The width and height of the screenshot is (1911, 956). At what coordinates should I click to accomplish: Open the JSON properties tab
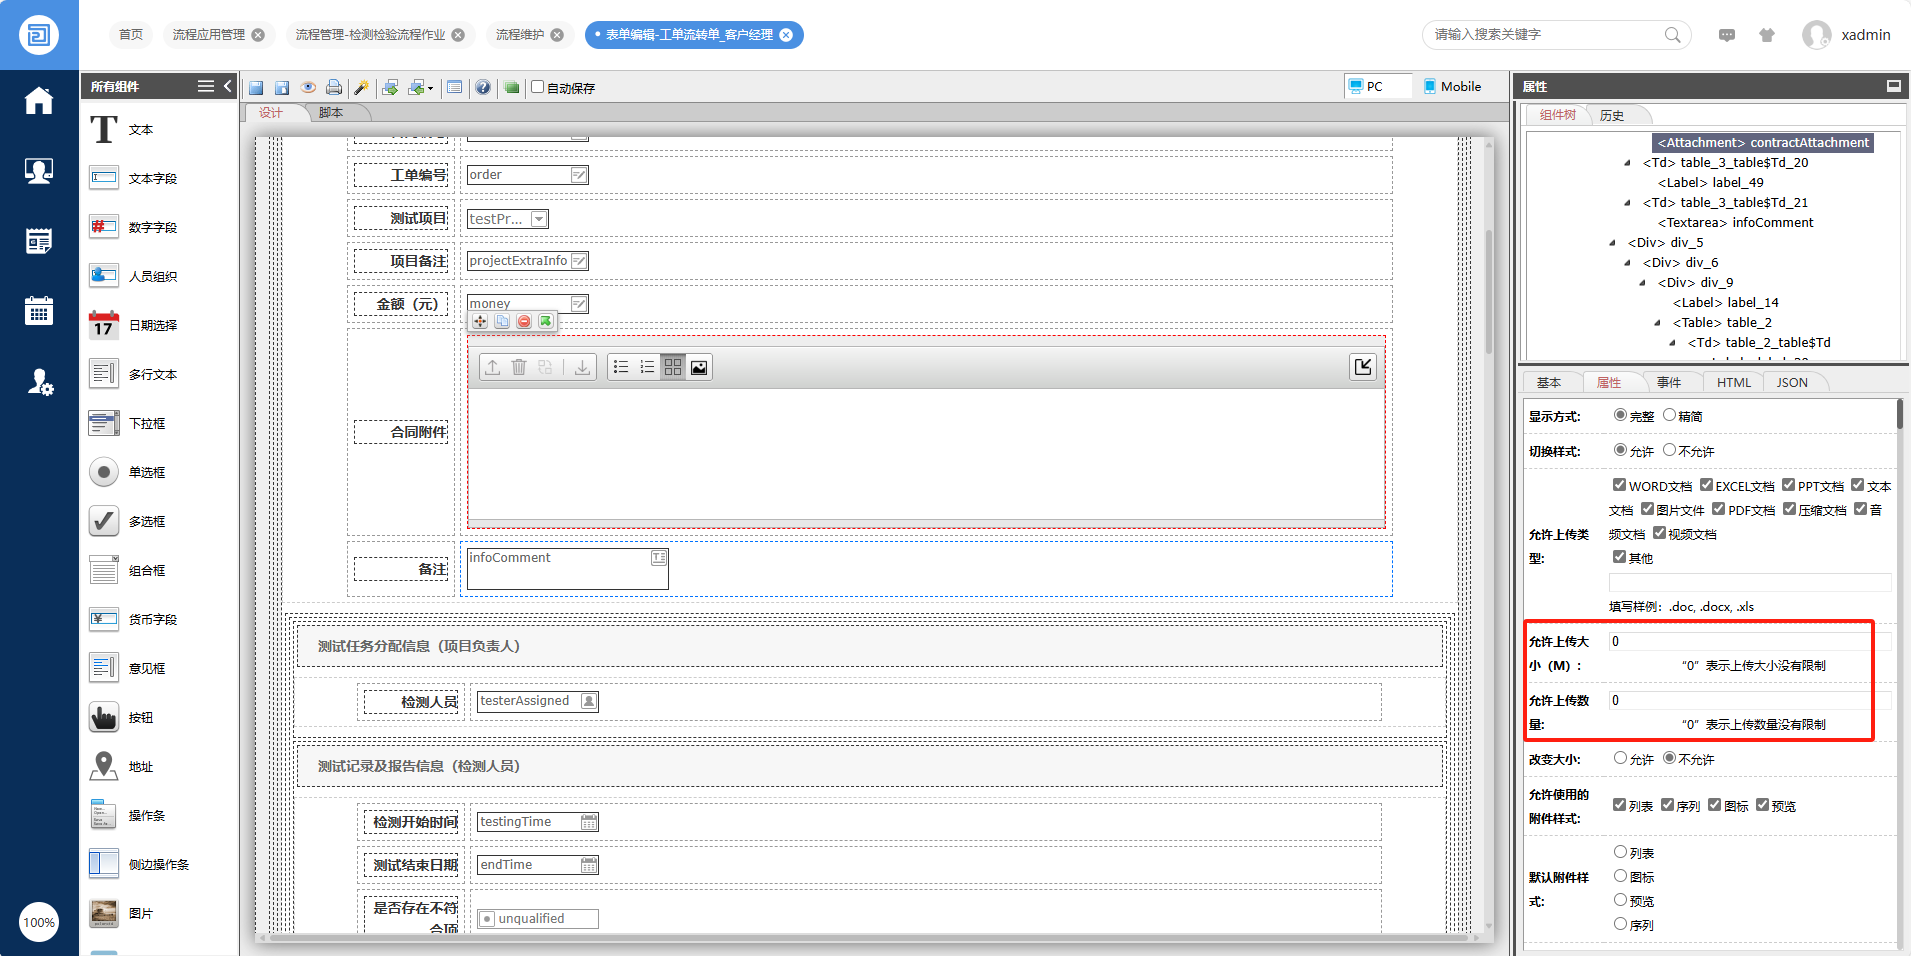[1792, 382]
